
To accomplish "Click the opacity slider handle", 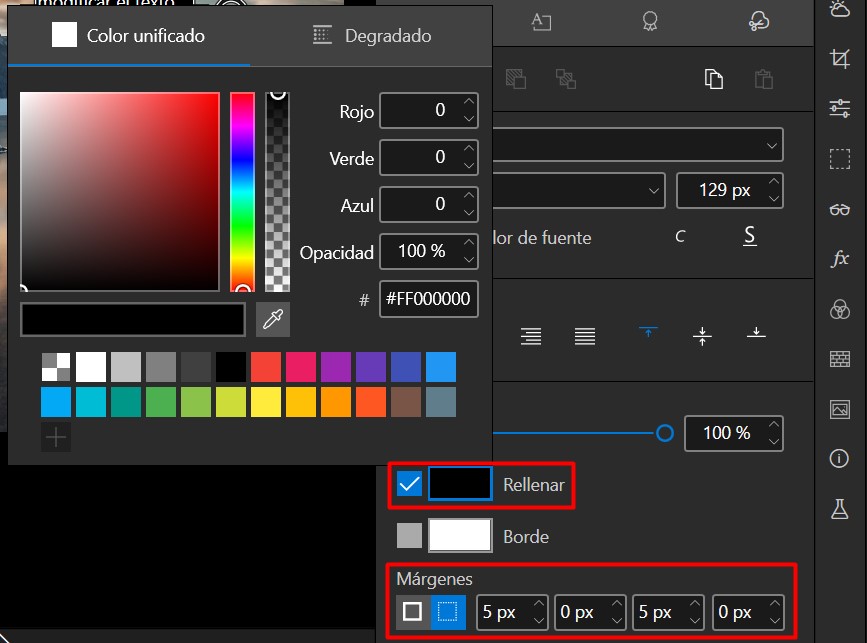I will tap(665, 433).
